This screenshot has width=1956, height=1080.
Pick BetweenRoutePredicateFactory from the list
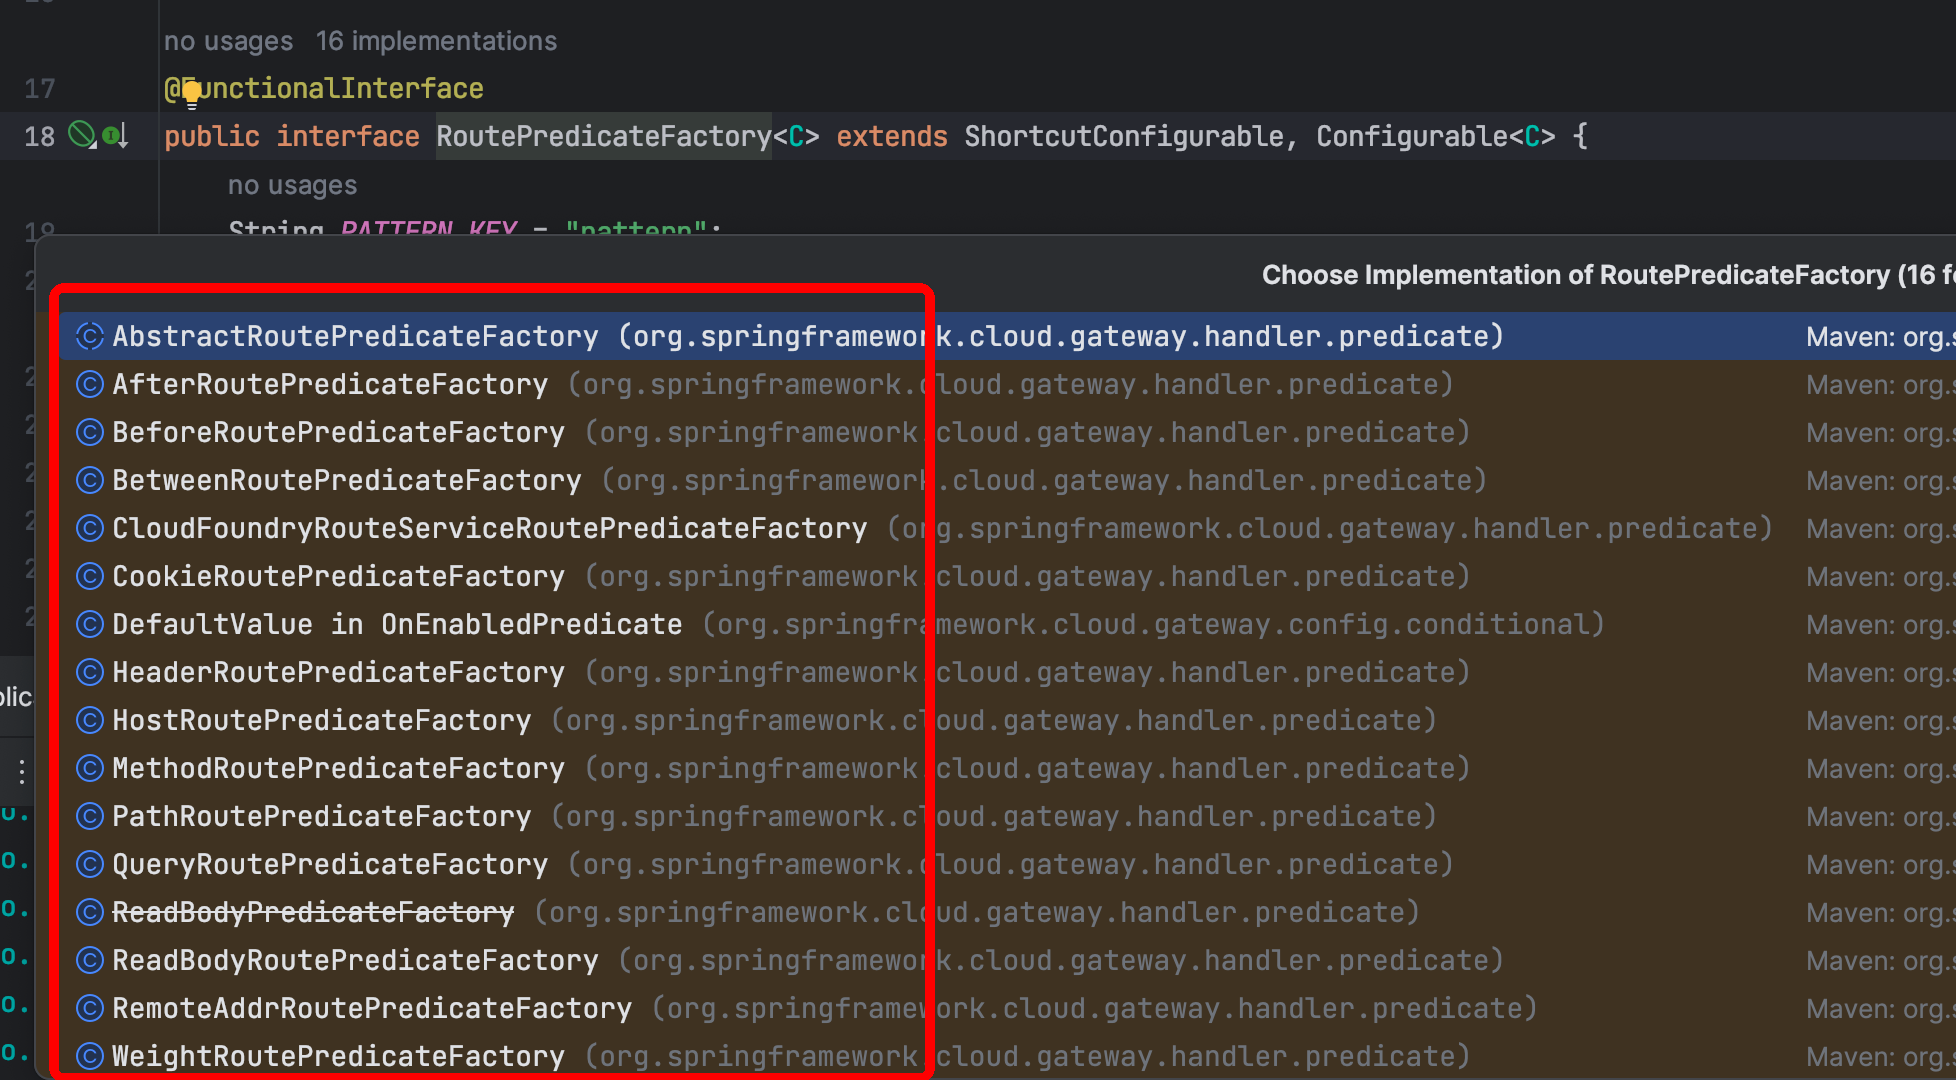(x=1008, y=480)
